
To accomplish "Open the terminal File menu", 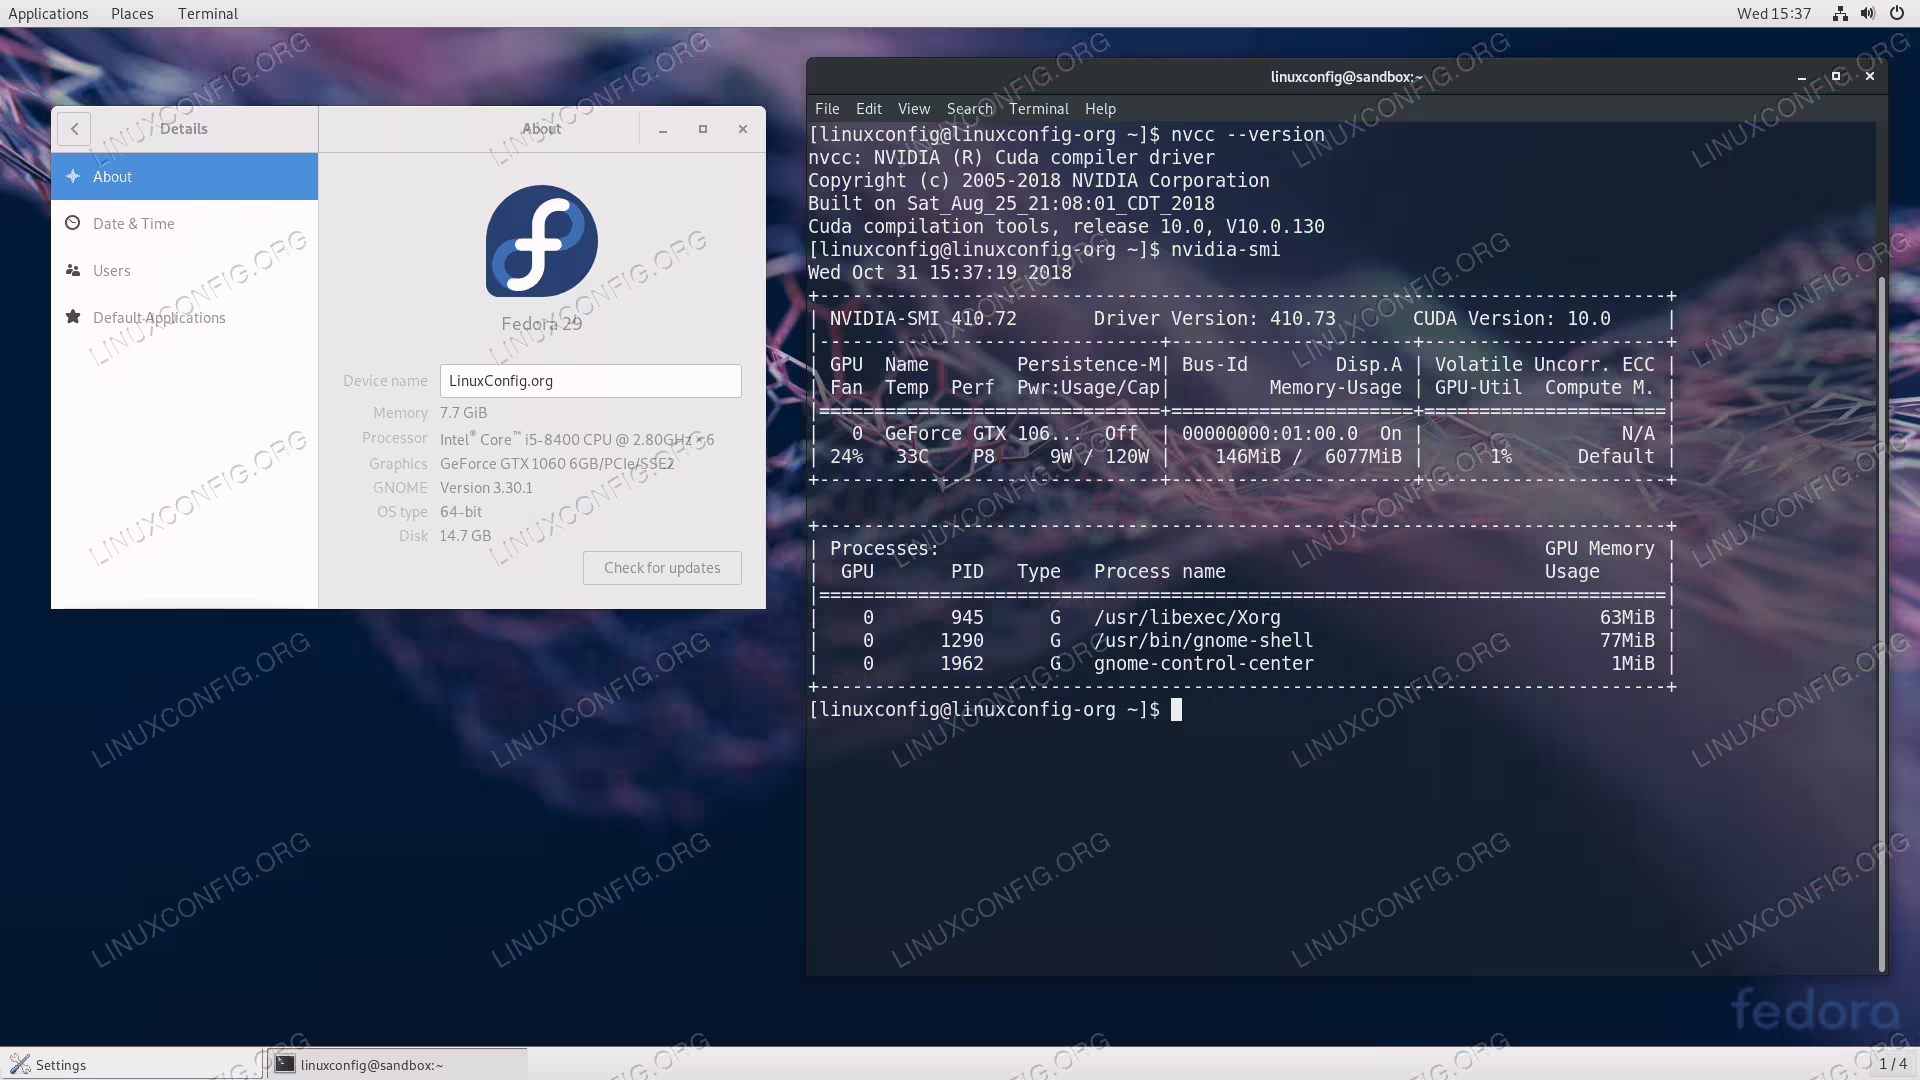I will click(x=827, y=109).
